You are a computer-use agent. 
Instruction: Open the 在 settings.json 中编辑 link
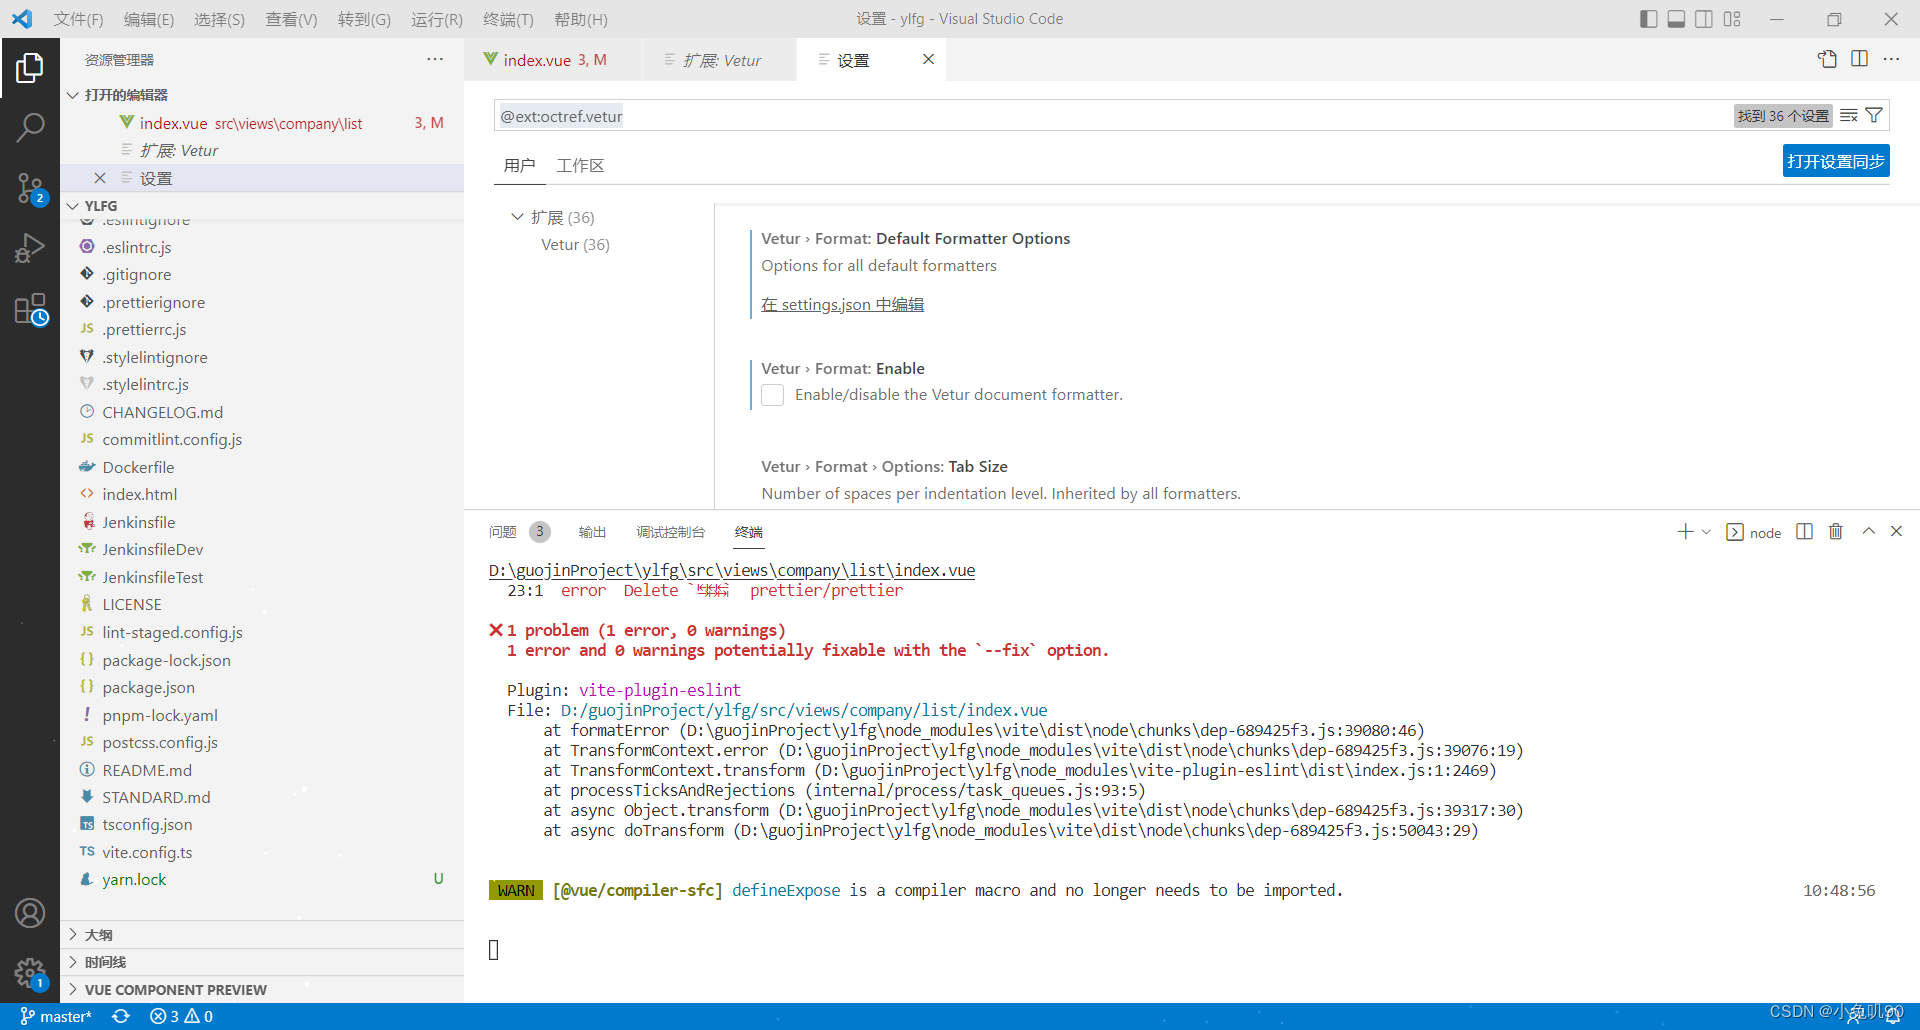tap(842, 304)
